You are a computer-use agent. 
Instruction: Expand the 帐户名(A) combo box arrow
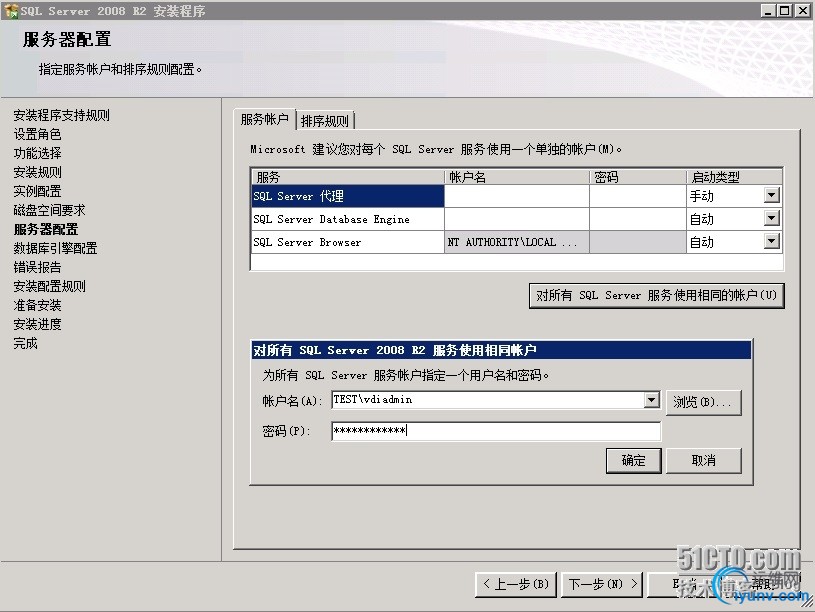[652, 400]
